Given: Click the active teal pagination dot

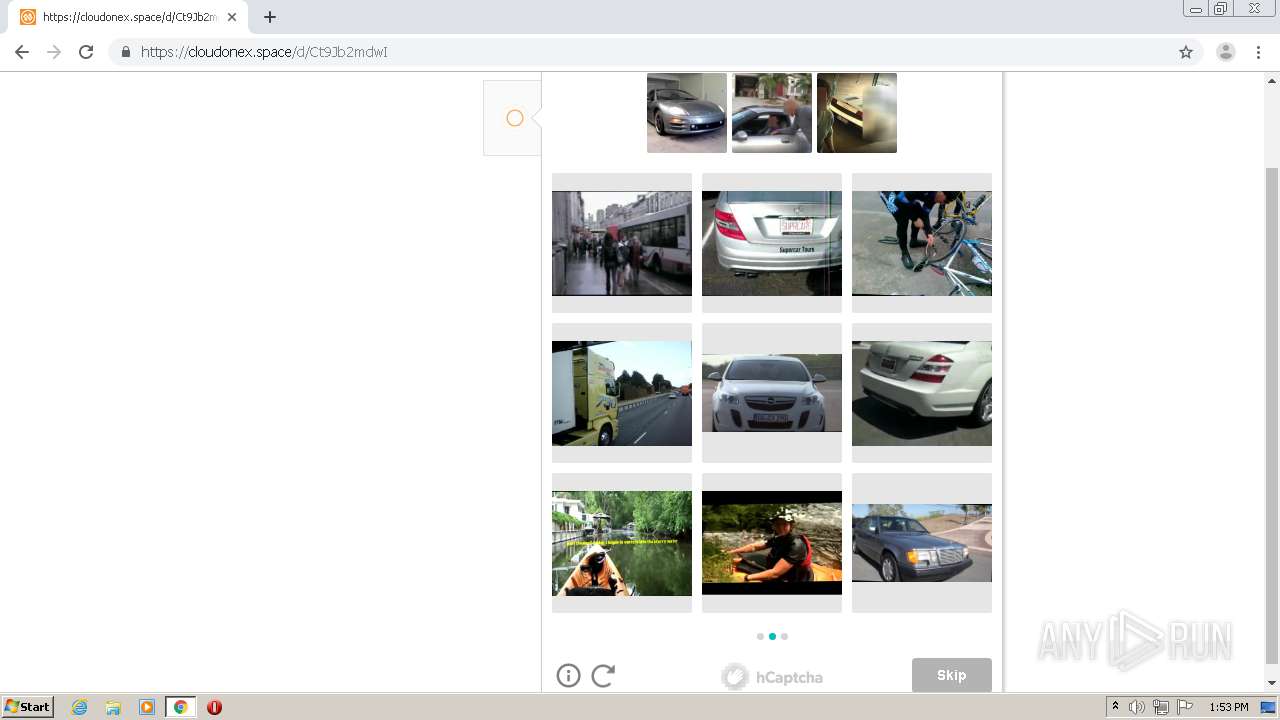Looking at the screenshot, I should (x=772, y=636).
